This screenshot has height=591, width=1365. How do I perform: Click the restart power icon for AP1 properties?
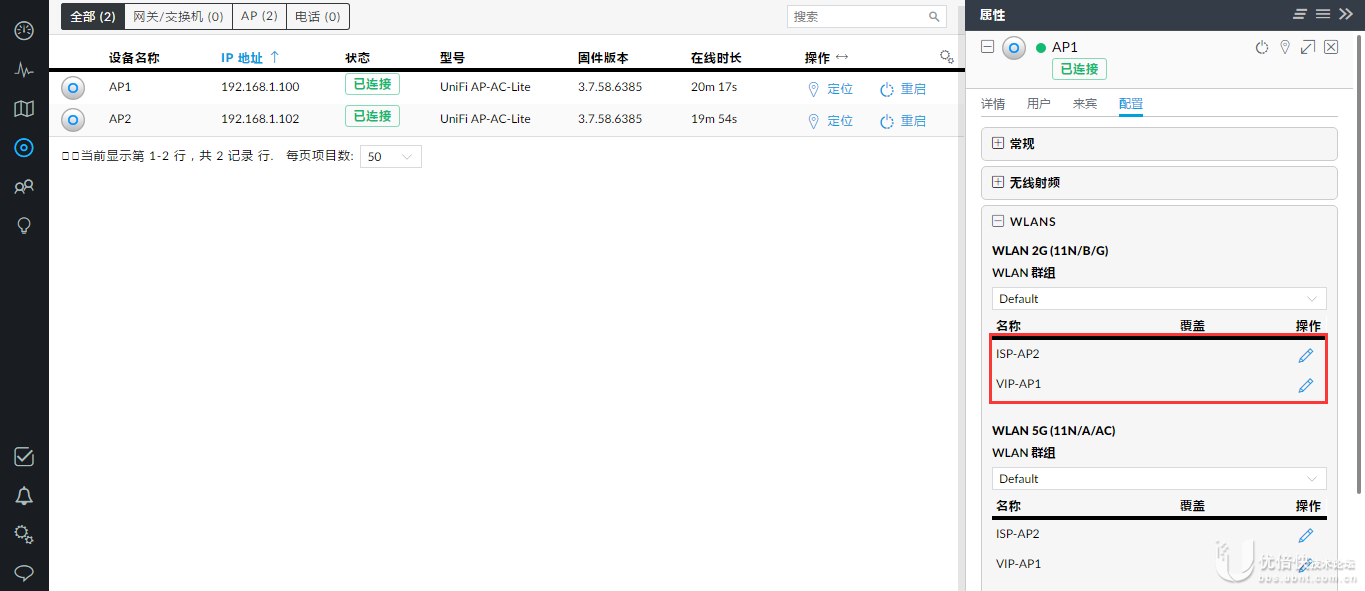click(1261, 47)
